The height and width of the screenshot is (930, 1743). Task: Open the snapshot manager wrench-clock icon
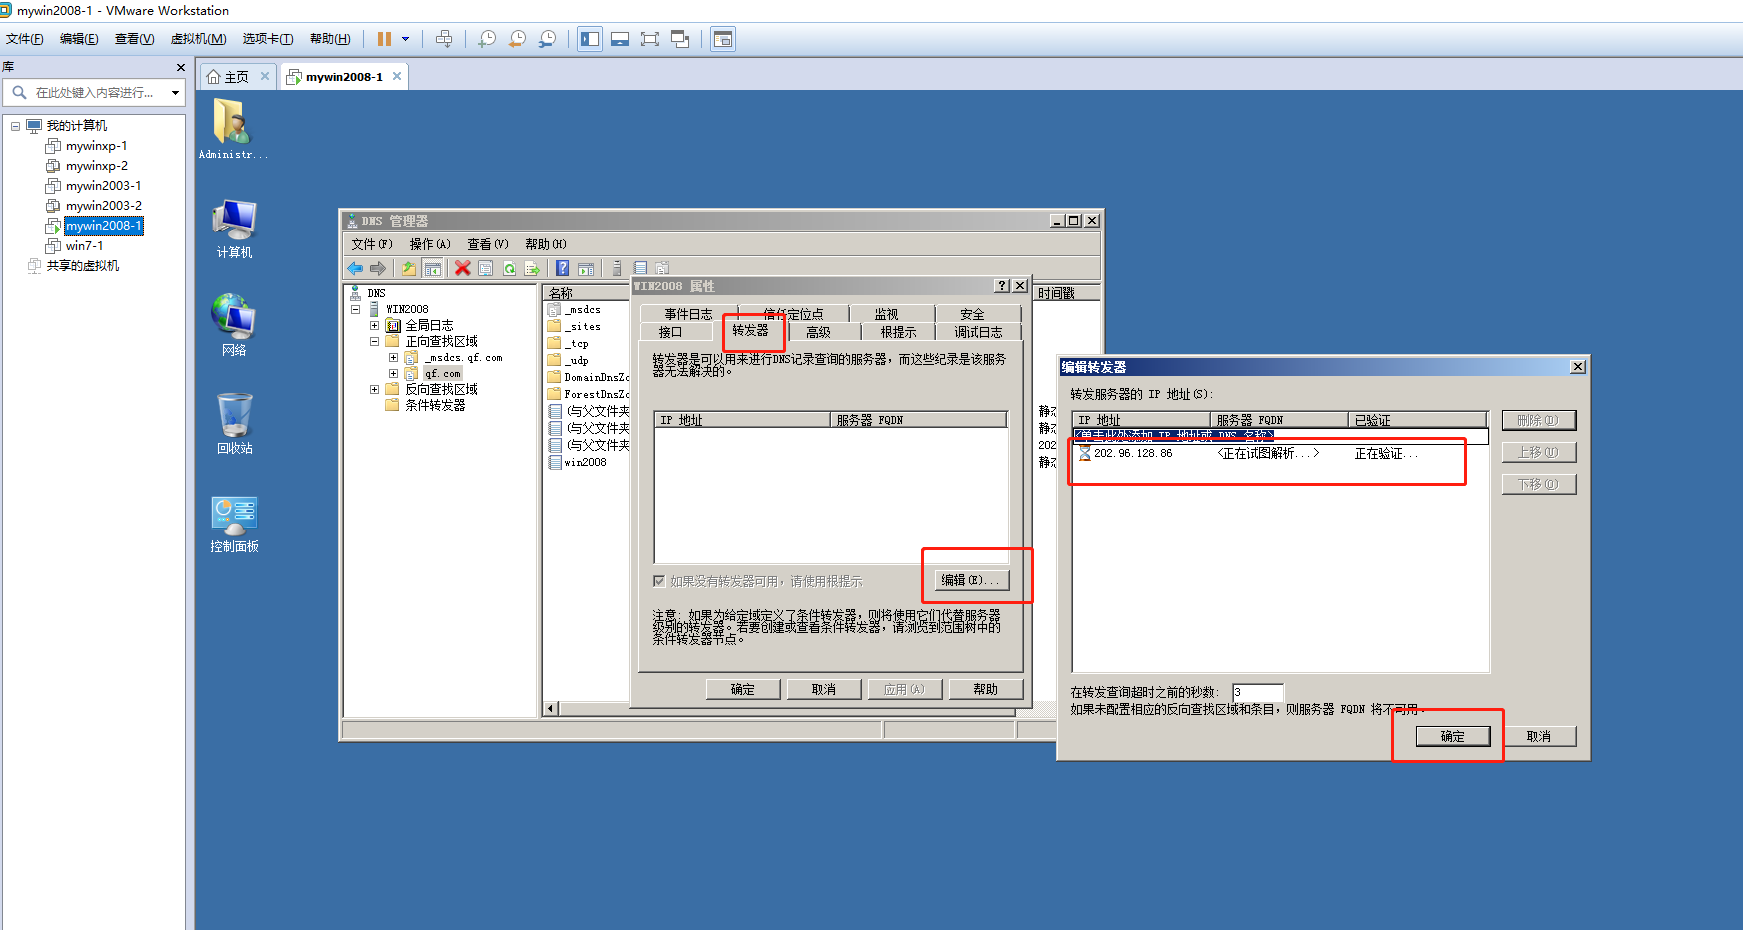[x=547, y=39]
